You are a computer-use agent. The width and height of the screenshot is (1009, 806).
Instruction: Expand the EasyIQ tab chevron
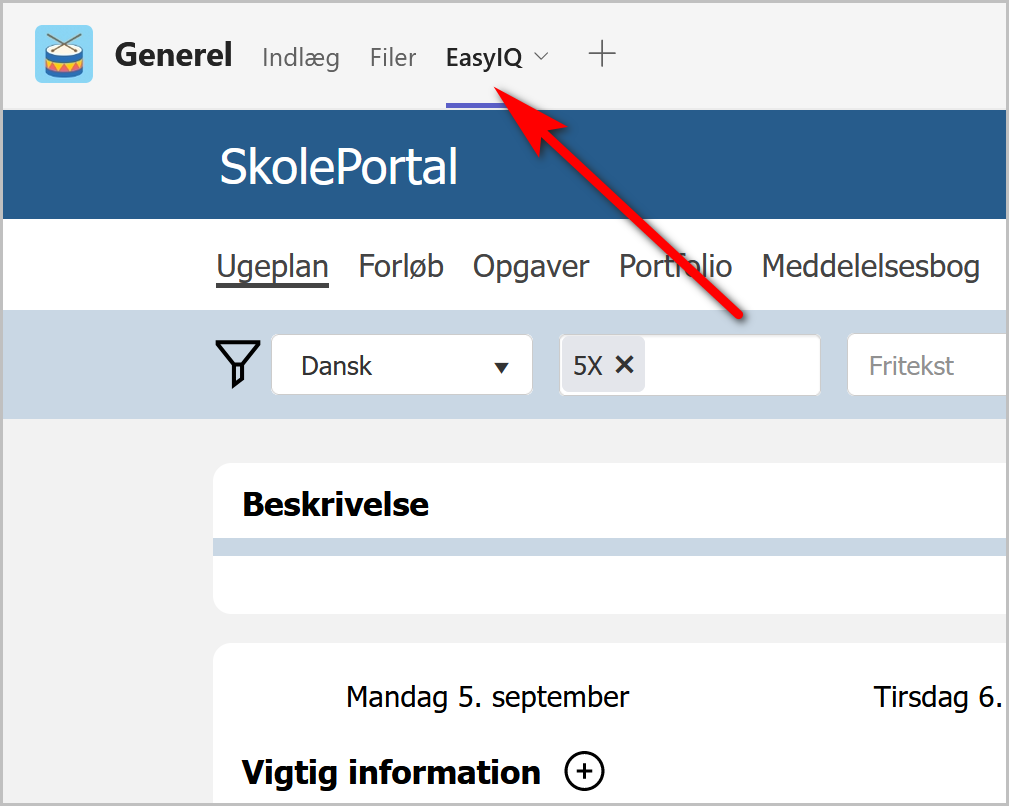point(541,57)
